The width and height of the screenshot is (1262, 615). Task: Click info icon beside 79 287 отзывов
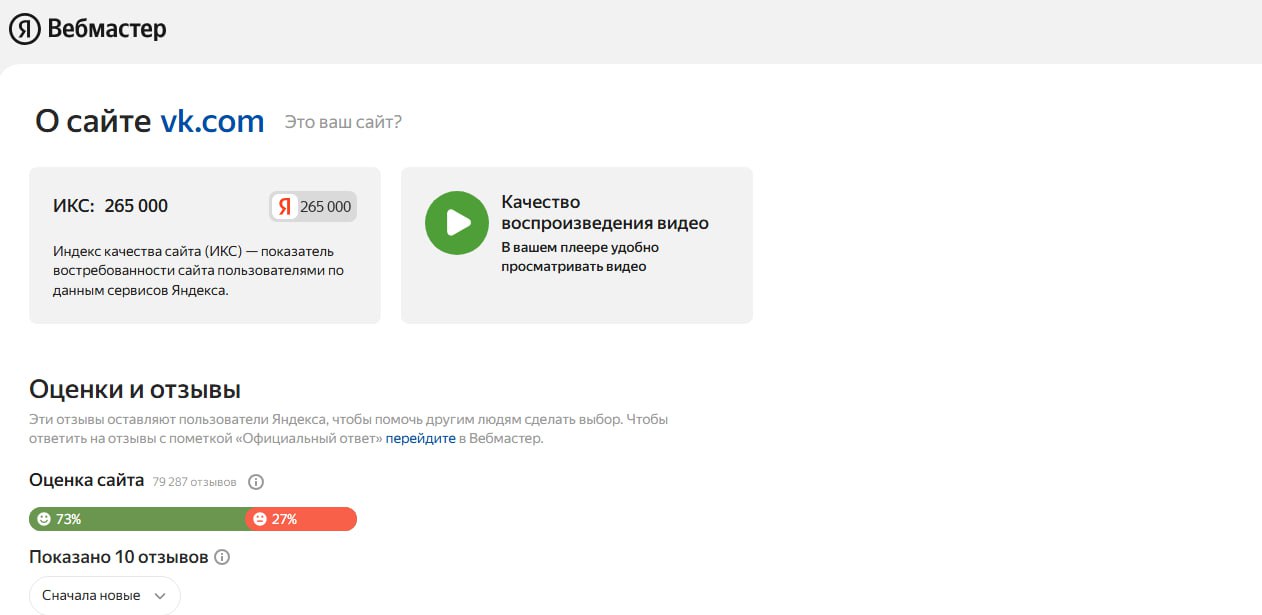255,482
